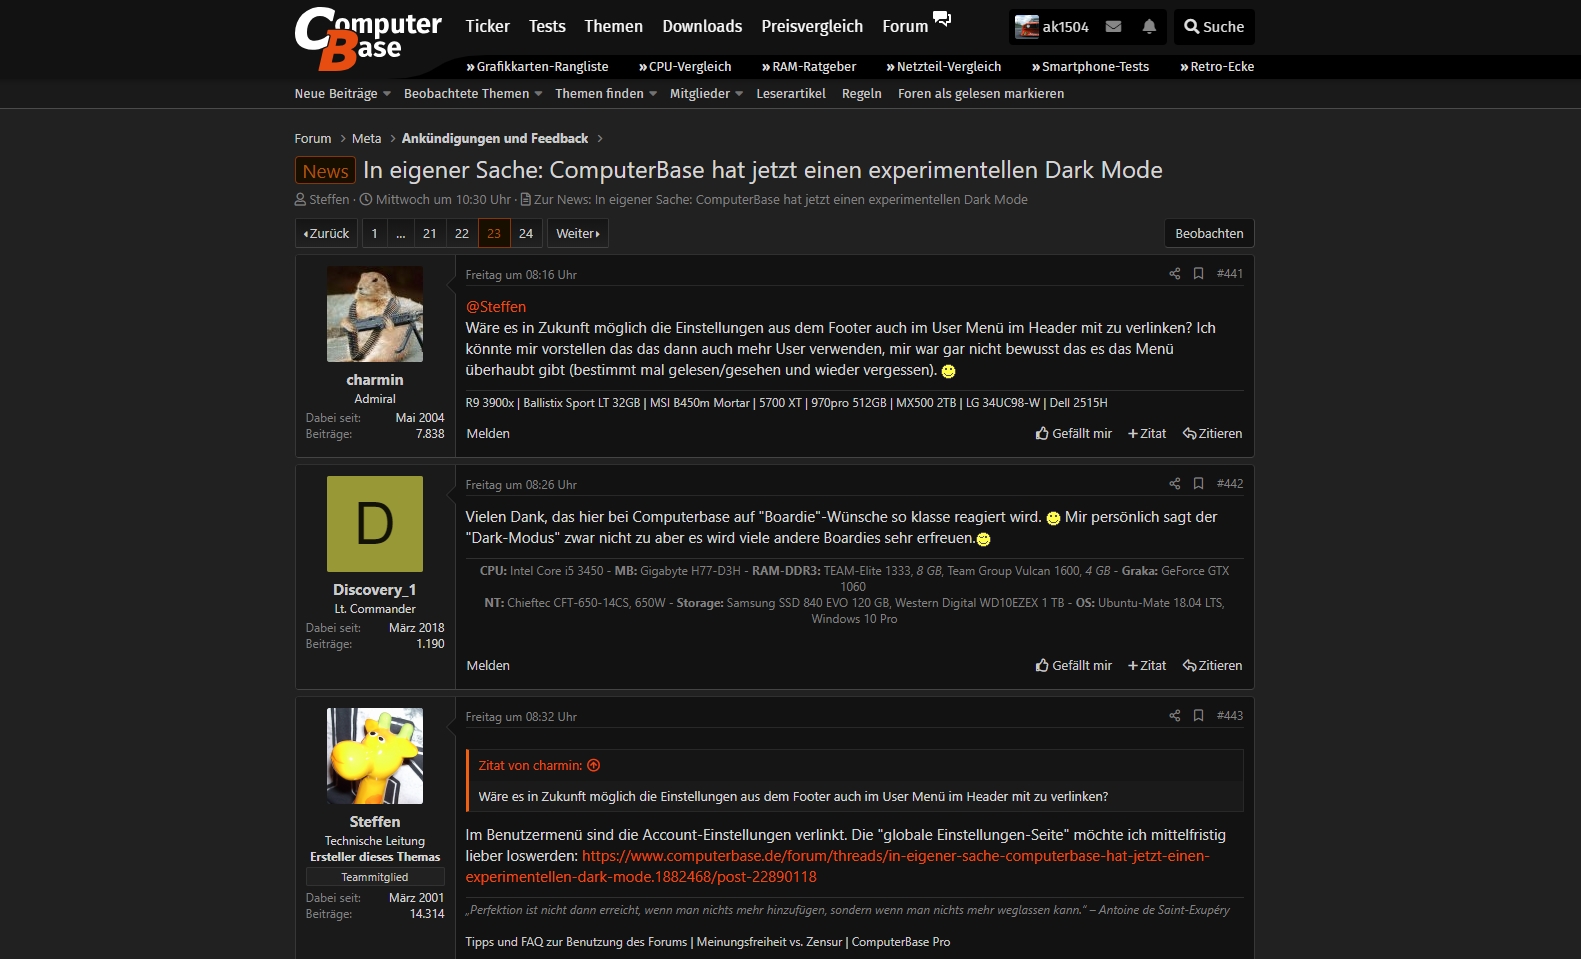Open @Steffen mention link
1581x959 pixels.
click(496, 307)
